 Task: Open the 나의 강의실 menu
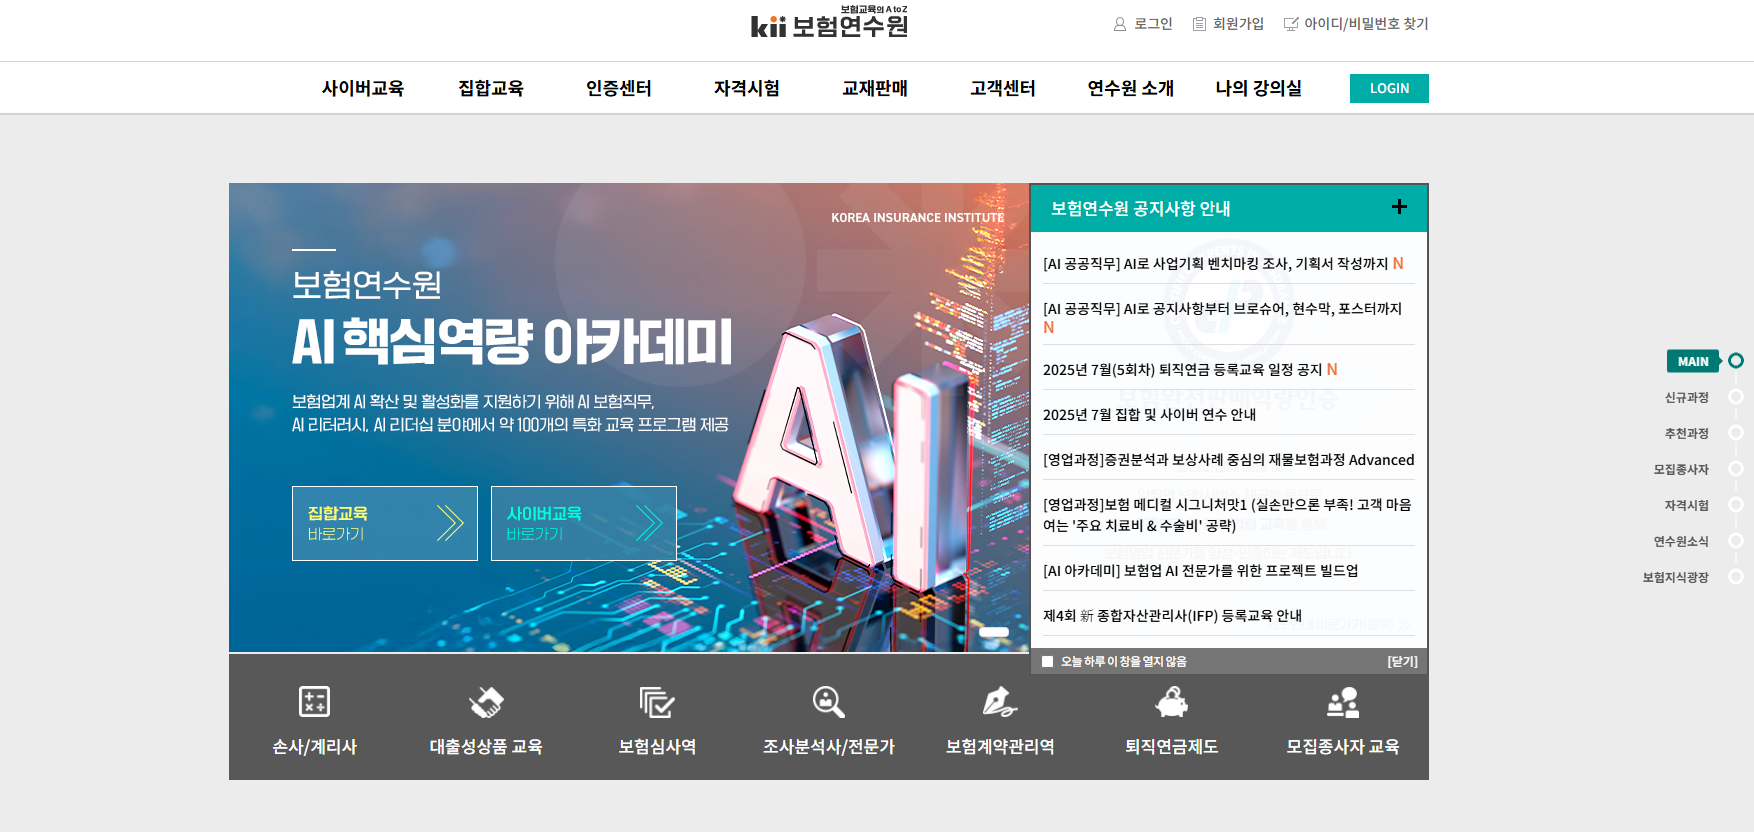tap(1259, 88)
